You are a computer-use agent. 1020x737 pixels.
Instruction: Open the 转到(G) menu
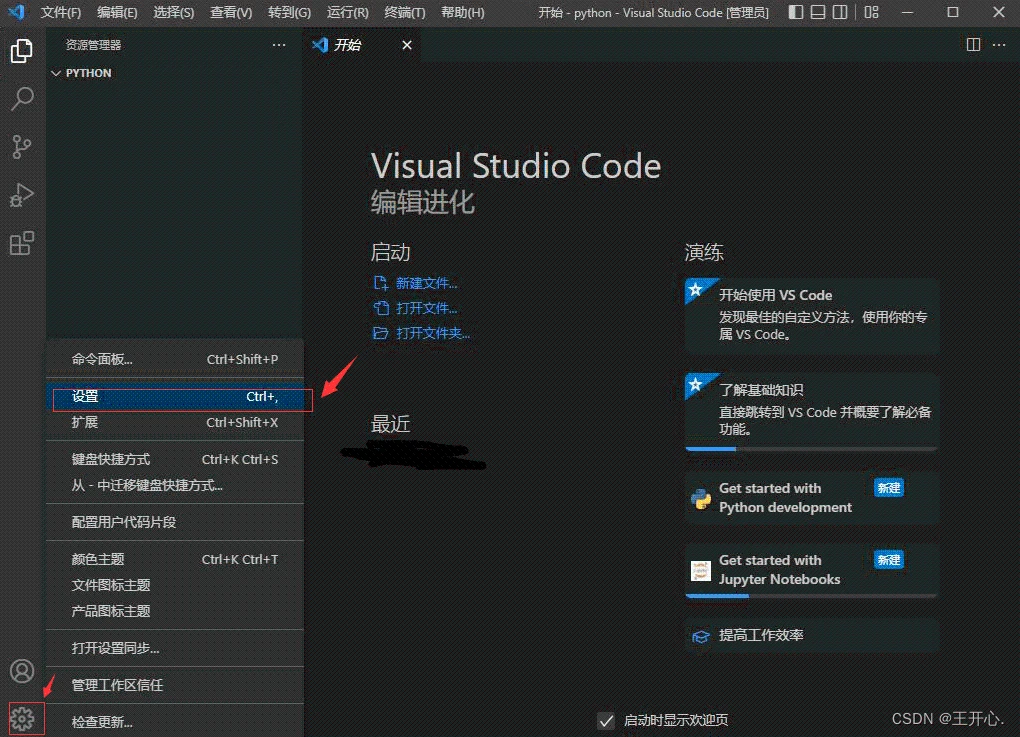289,12
